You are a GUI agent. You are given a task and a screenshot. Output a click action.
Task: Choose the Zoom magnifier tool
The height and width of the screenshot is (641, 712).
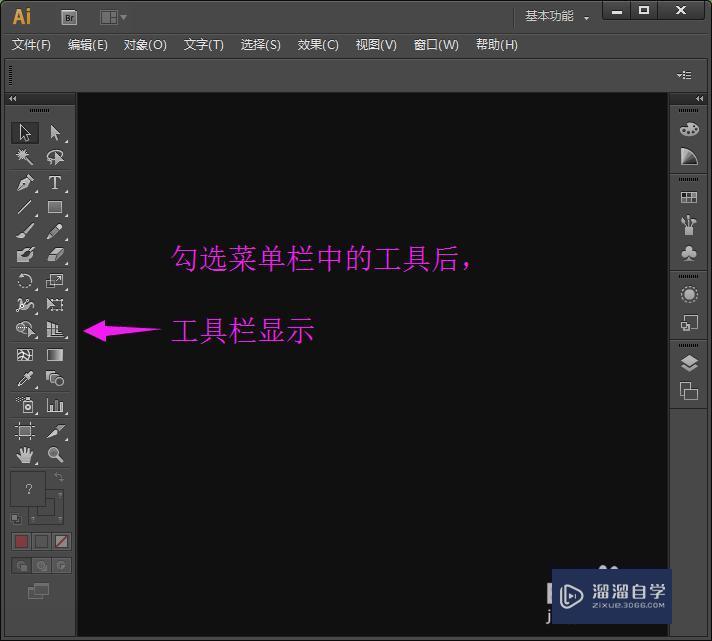[55, 454]
